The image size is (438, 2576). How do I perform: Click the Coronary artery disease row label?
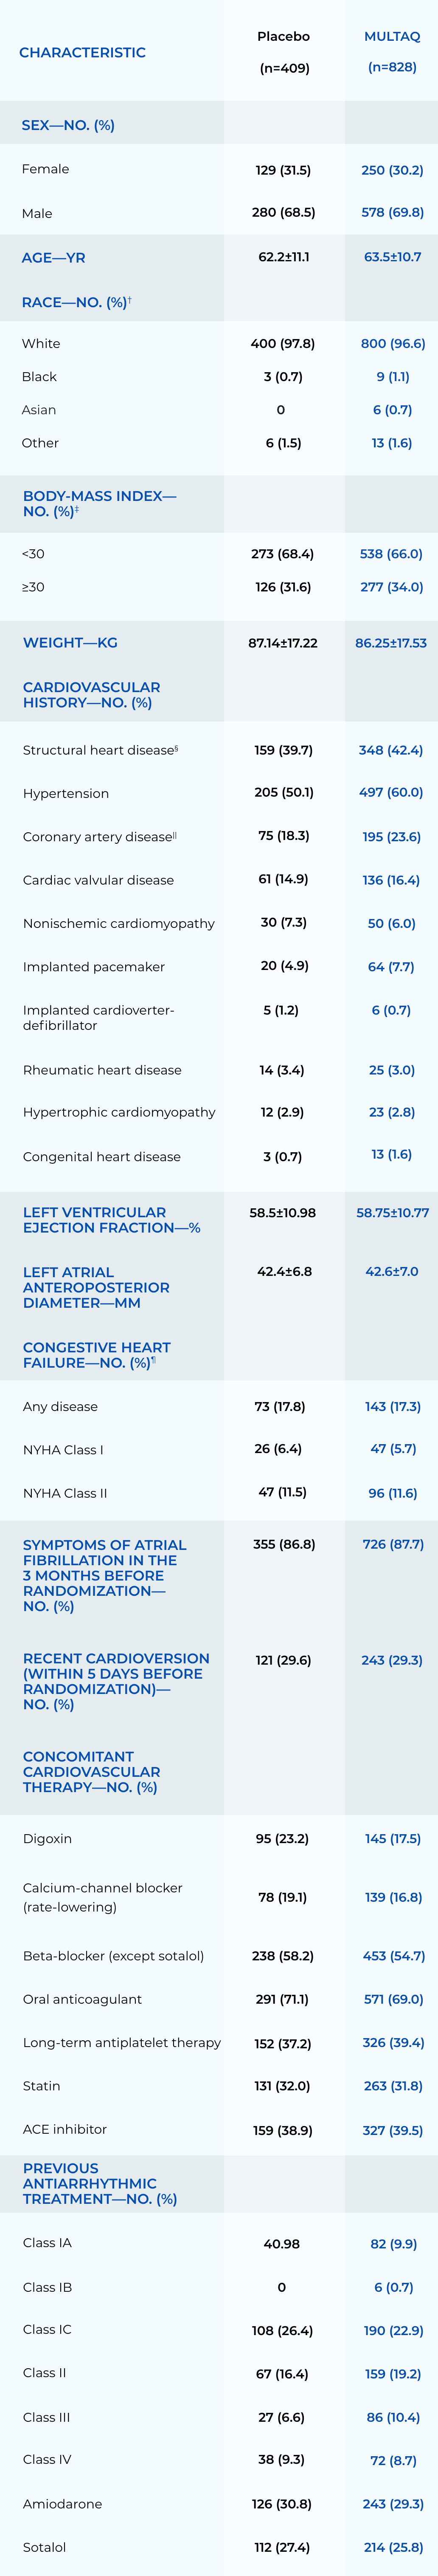pyautogui.click(x=98, y=837)
